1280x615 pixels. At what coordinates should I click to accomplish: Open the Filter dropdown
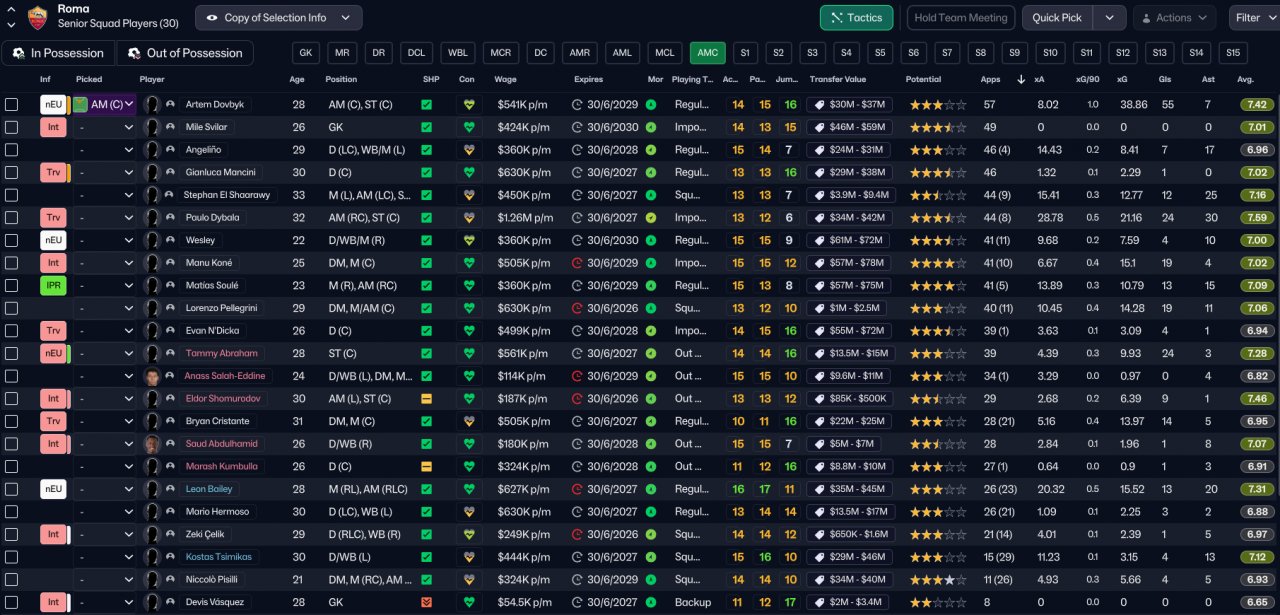(1256, 18)
